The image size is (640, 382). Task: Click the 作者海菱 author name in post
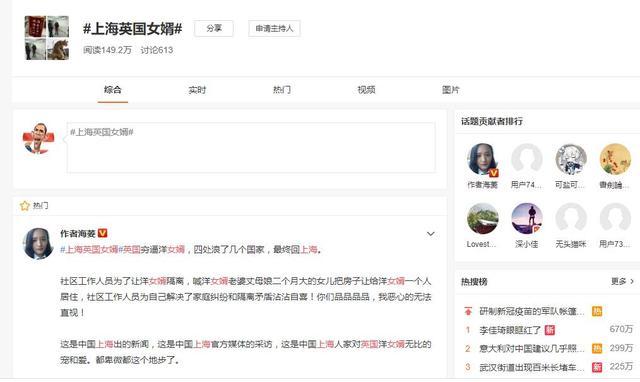click(78, 233)
